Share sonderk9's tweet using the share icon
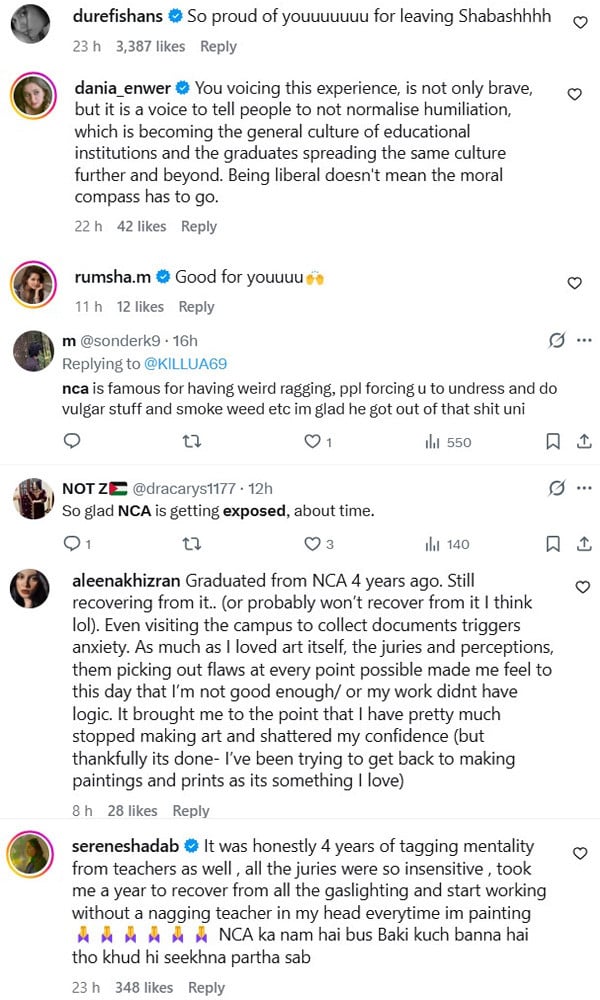Screen dimensions: 600x1000 (585, 441)
